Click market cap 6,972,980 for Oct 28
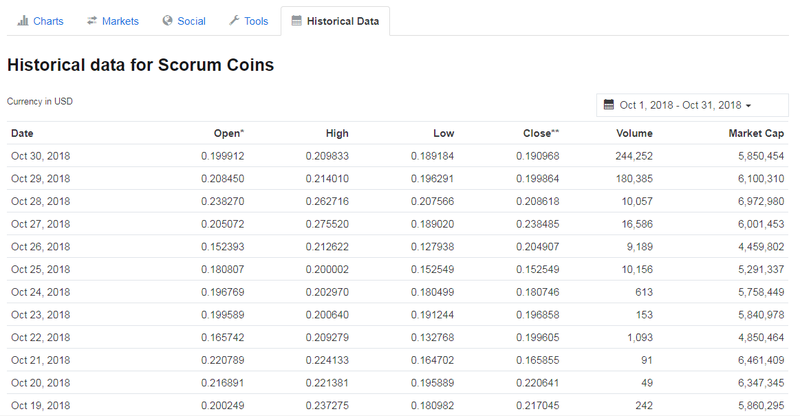Viewport: 800px width, 416px height. click(761, 201)
